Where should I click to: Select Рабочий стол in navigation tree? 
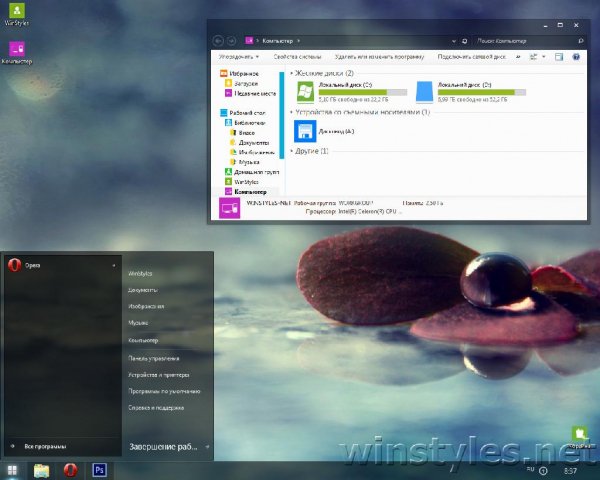243,113
